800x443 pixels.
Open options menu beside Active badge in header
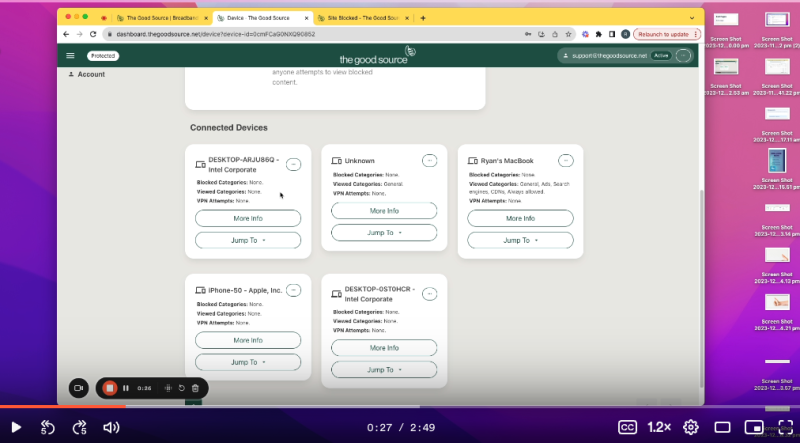683,56
